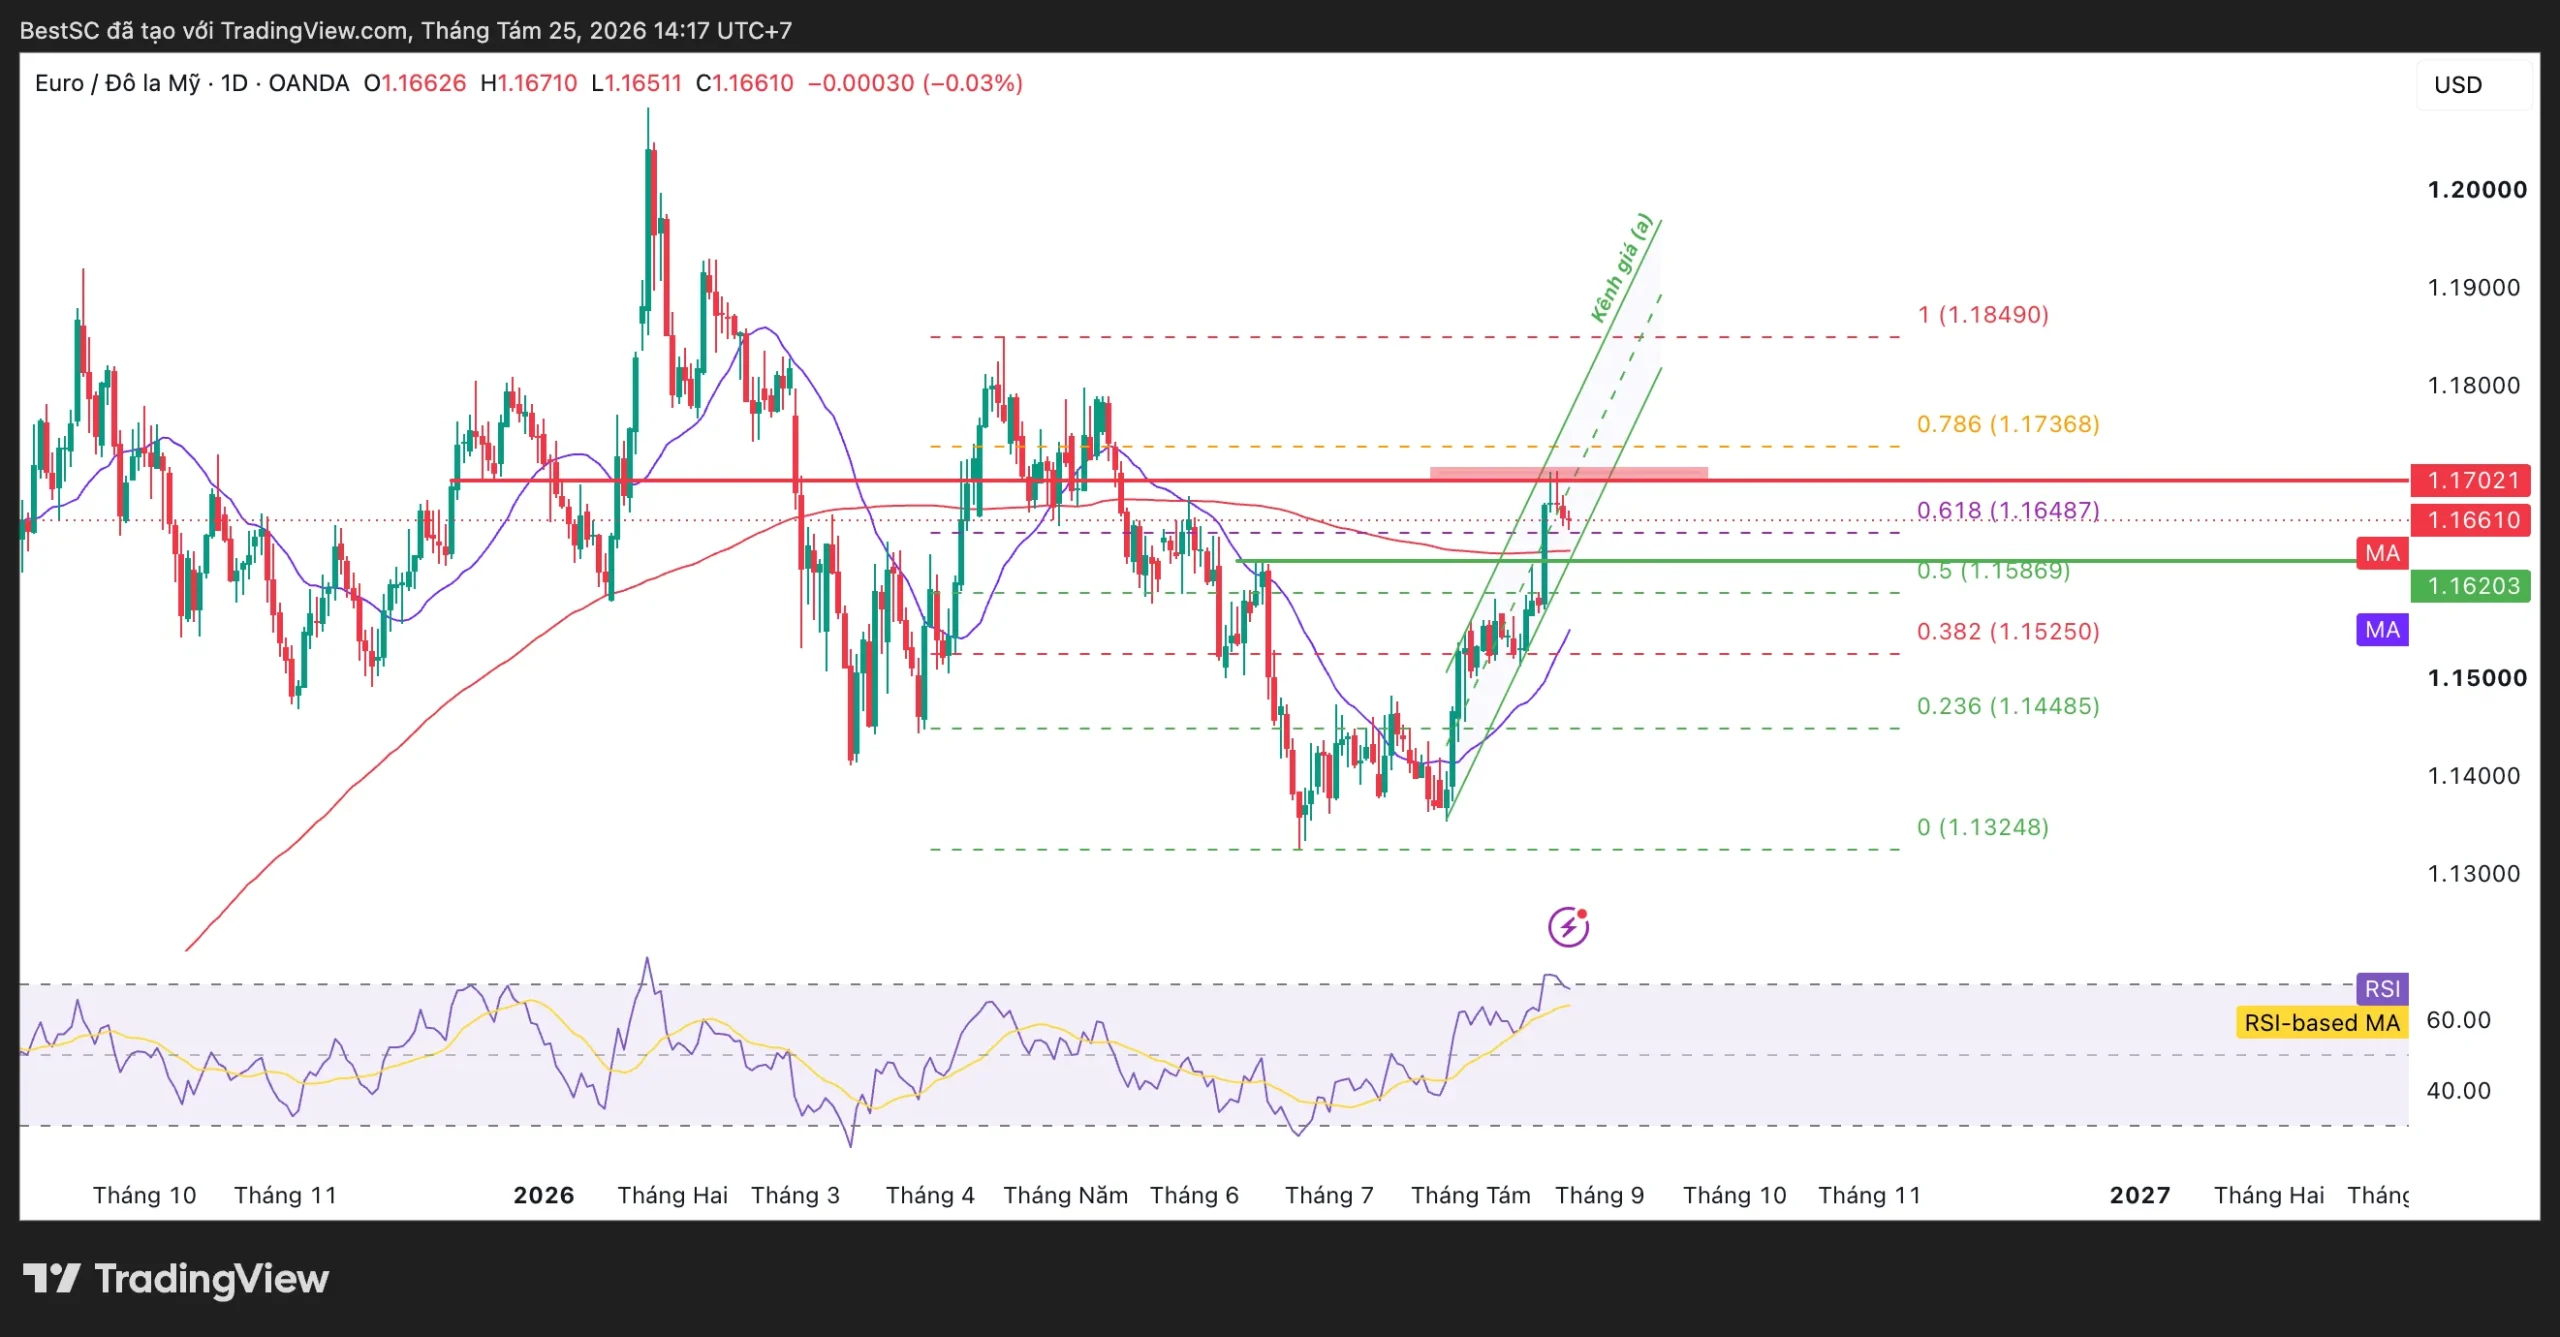Click the green 1.16203 price label

tap(2471, 586)
